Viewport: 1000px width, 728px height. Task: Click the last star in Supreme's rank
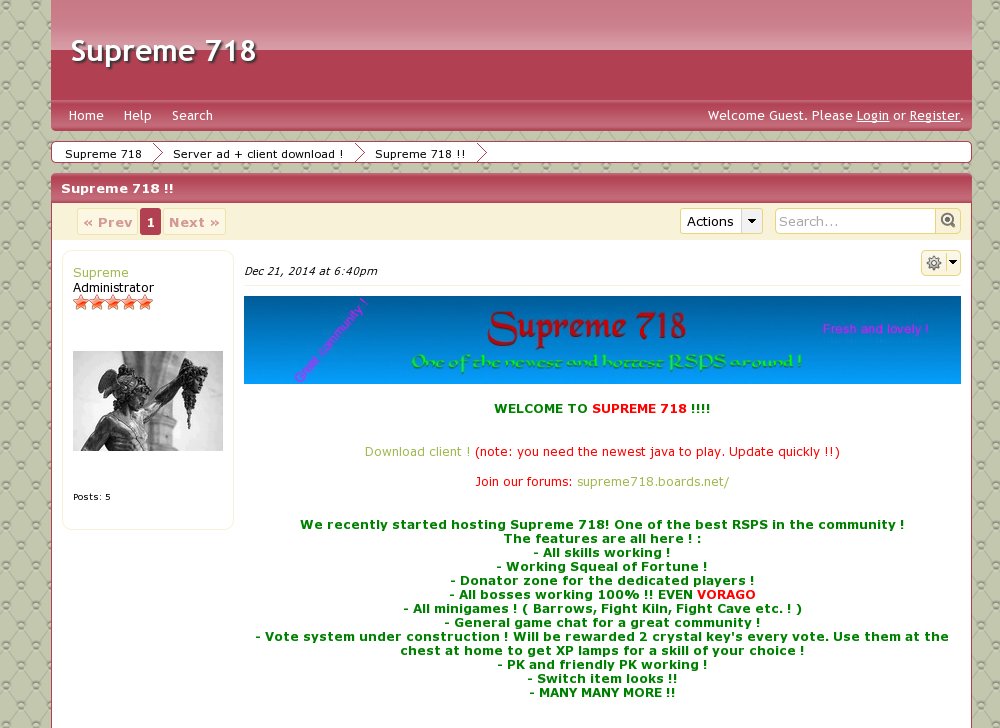pos(145,302)
